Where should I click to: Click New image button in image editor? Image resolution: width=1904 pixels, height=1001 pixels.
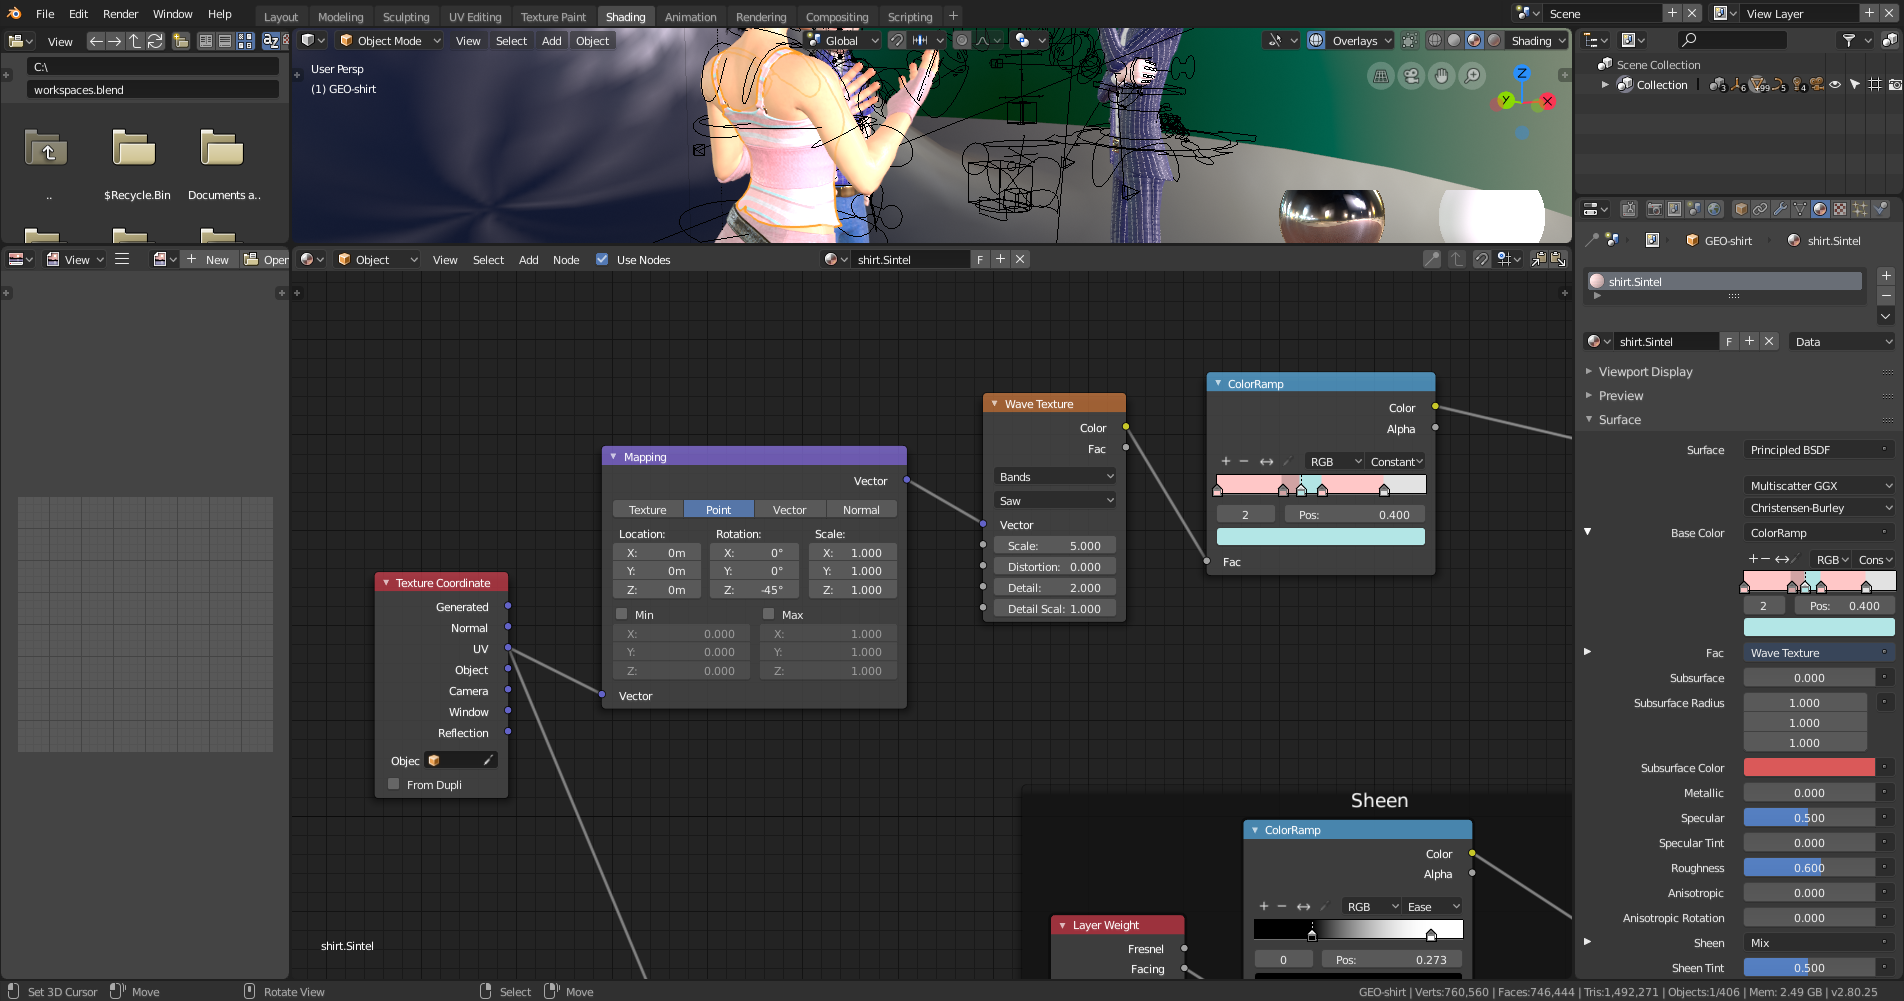point(208,260)
